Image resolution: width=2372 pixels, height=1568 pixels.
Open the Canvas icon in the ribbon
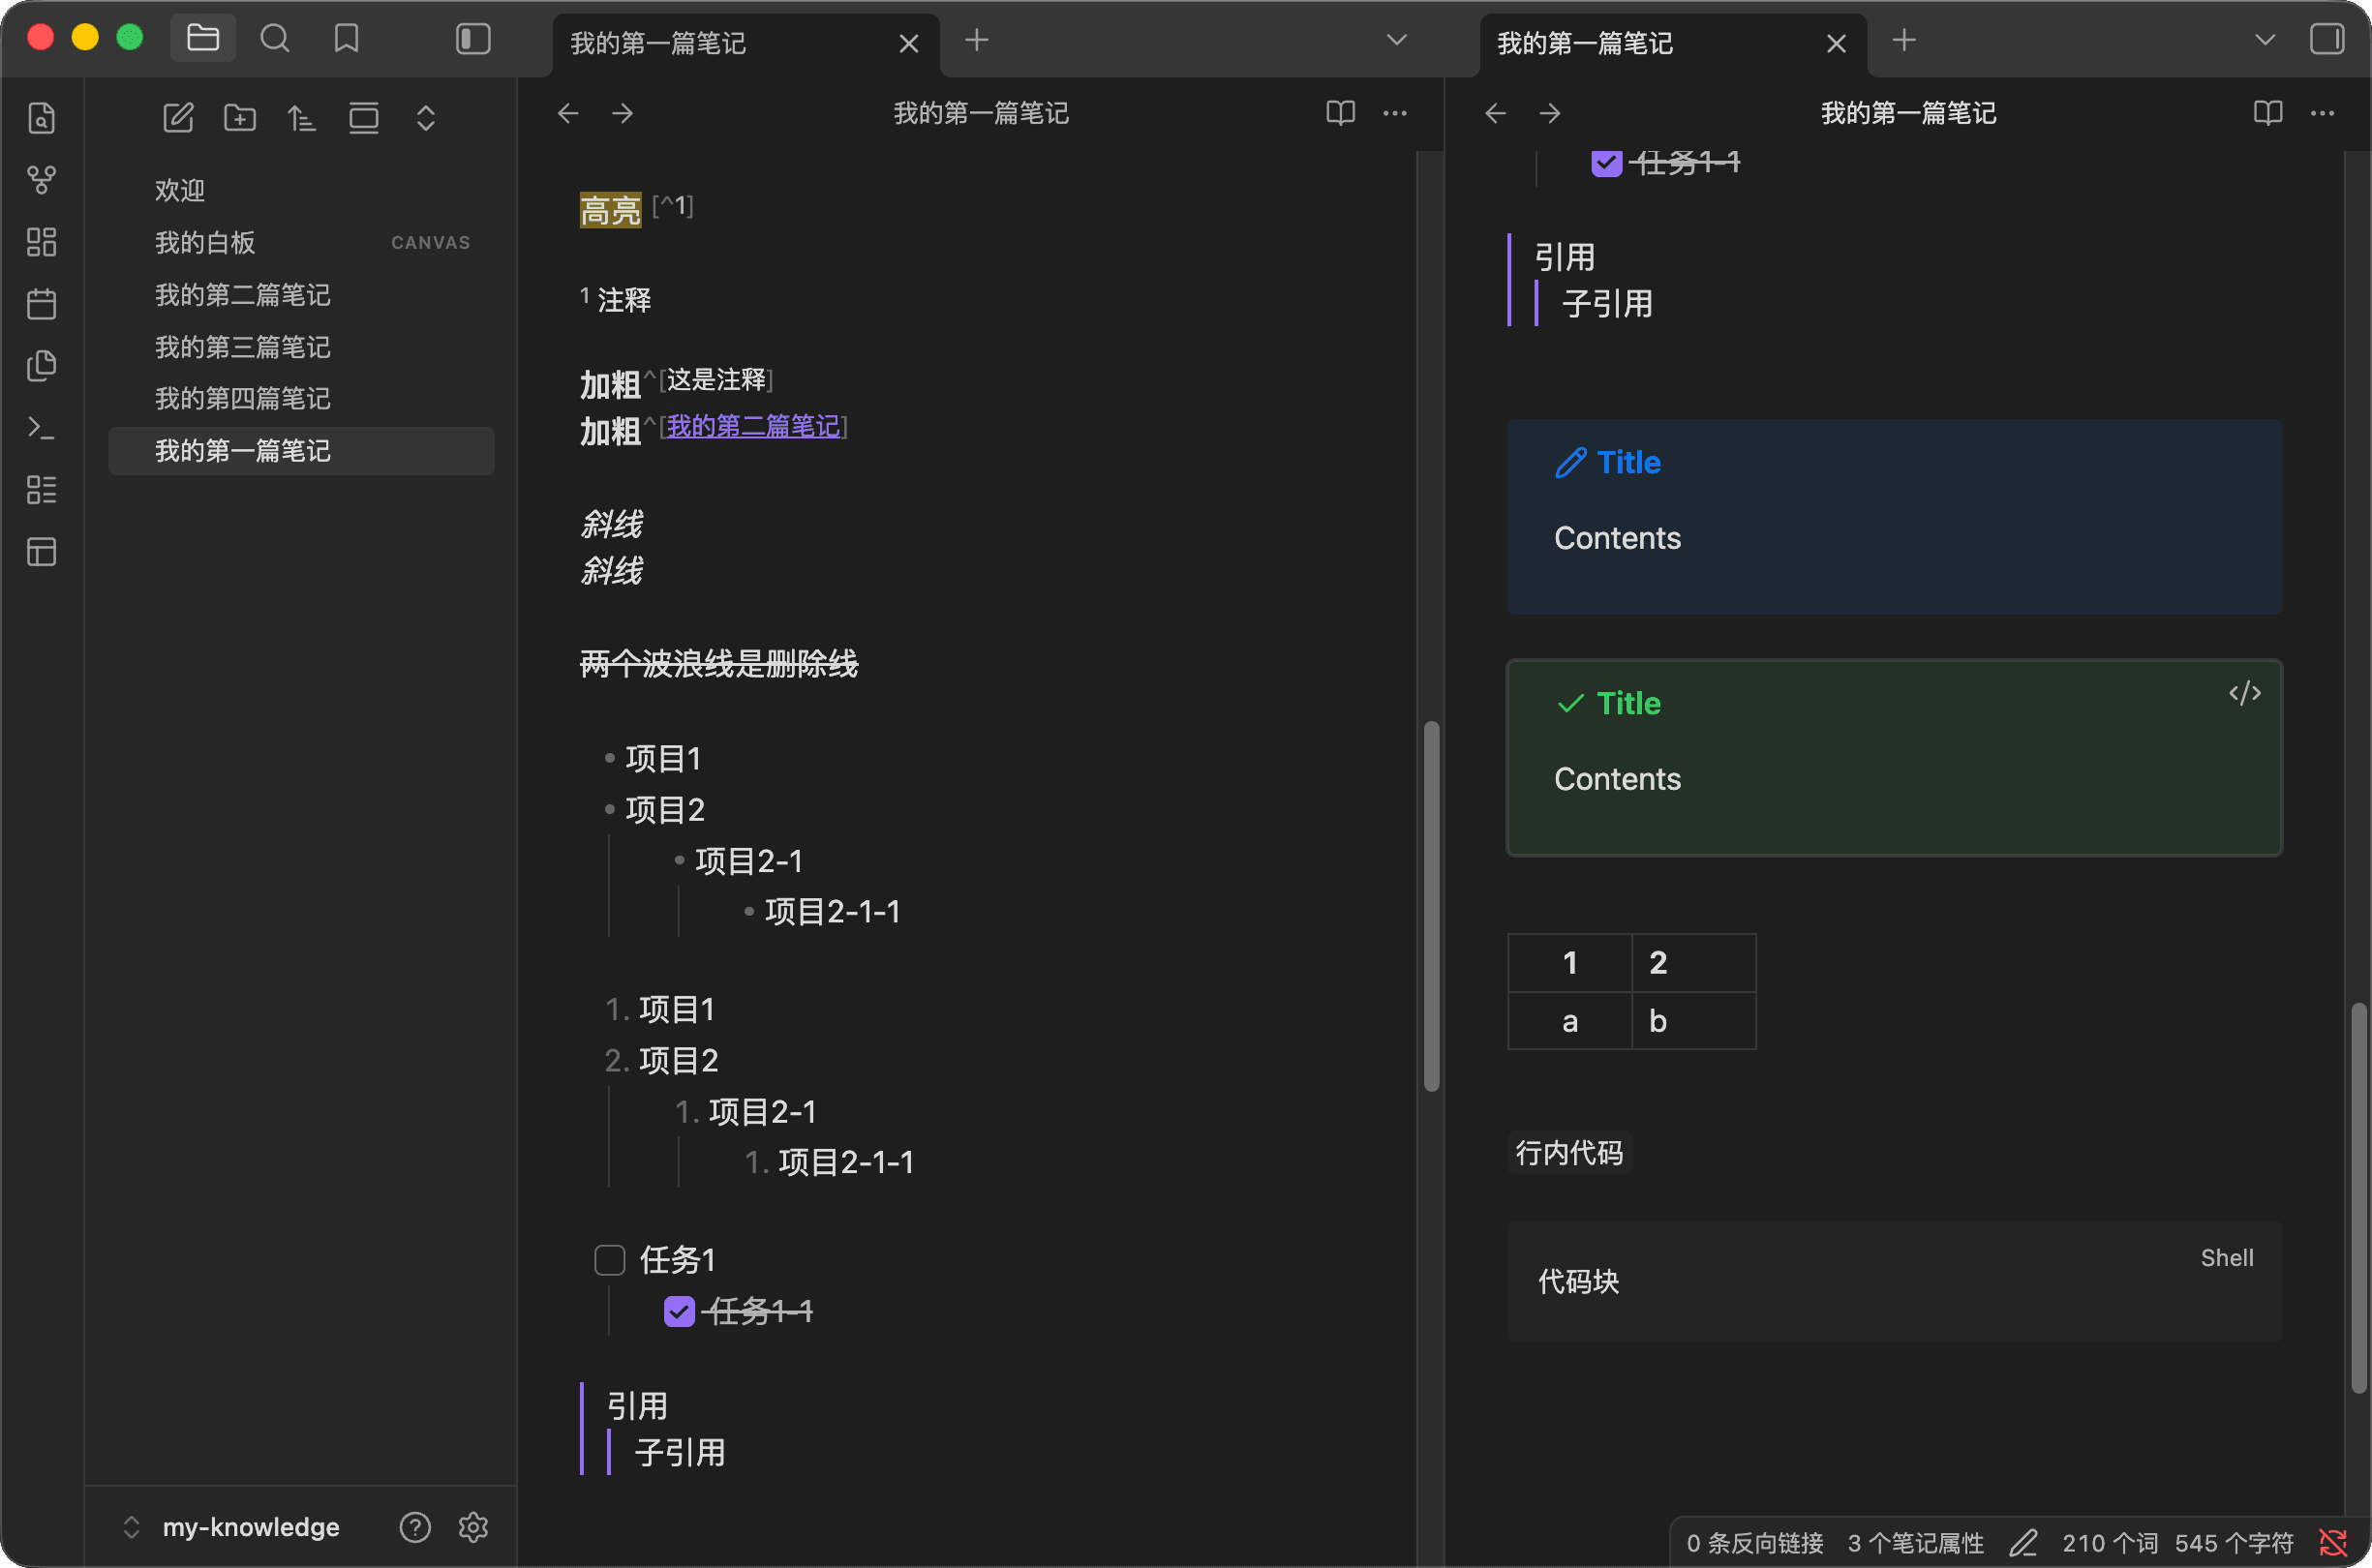coord(41,242)
